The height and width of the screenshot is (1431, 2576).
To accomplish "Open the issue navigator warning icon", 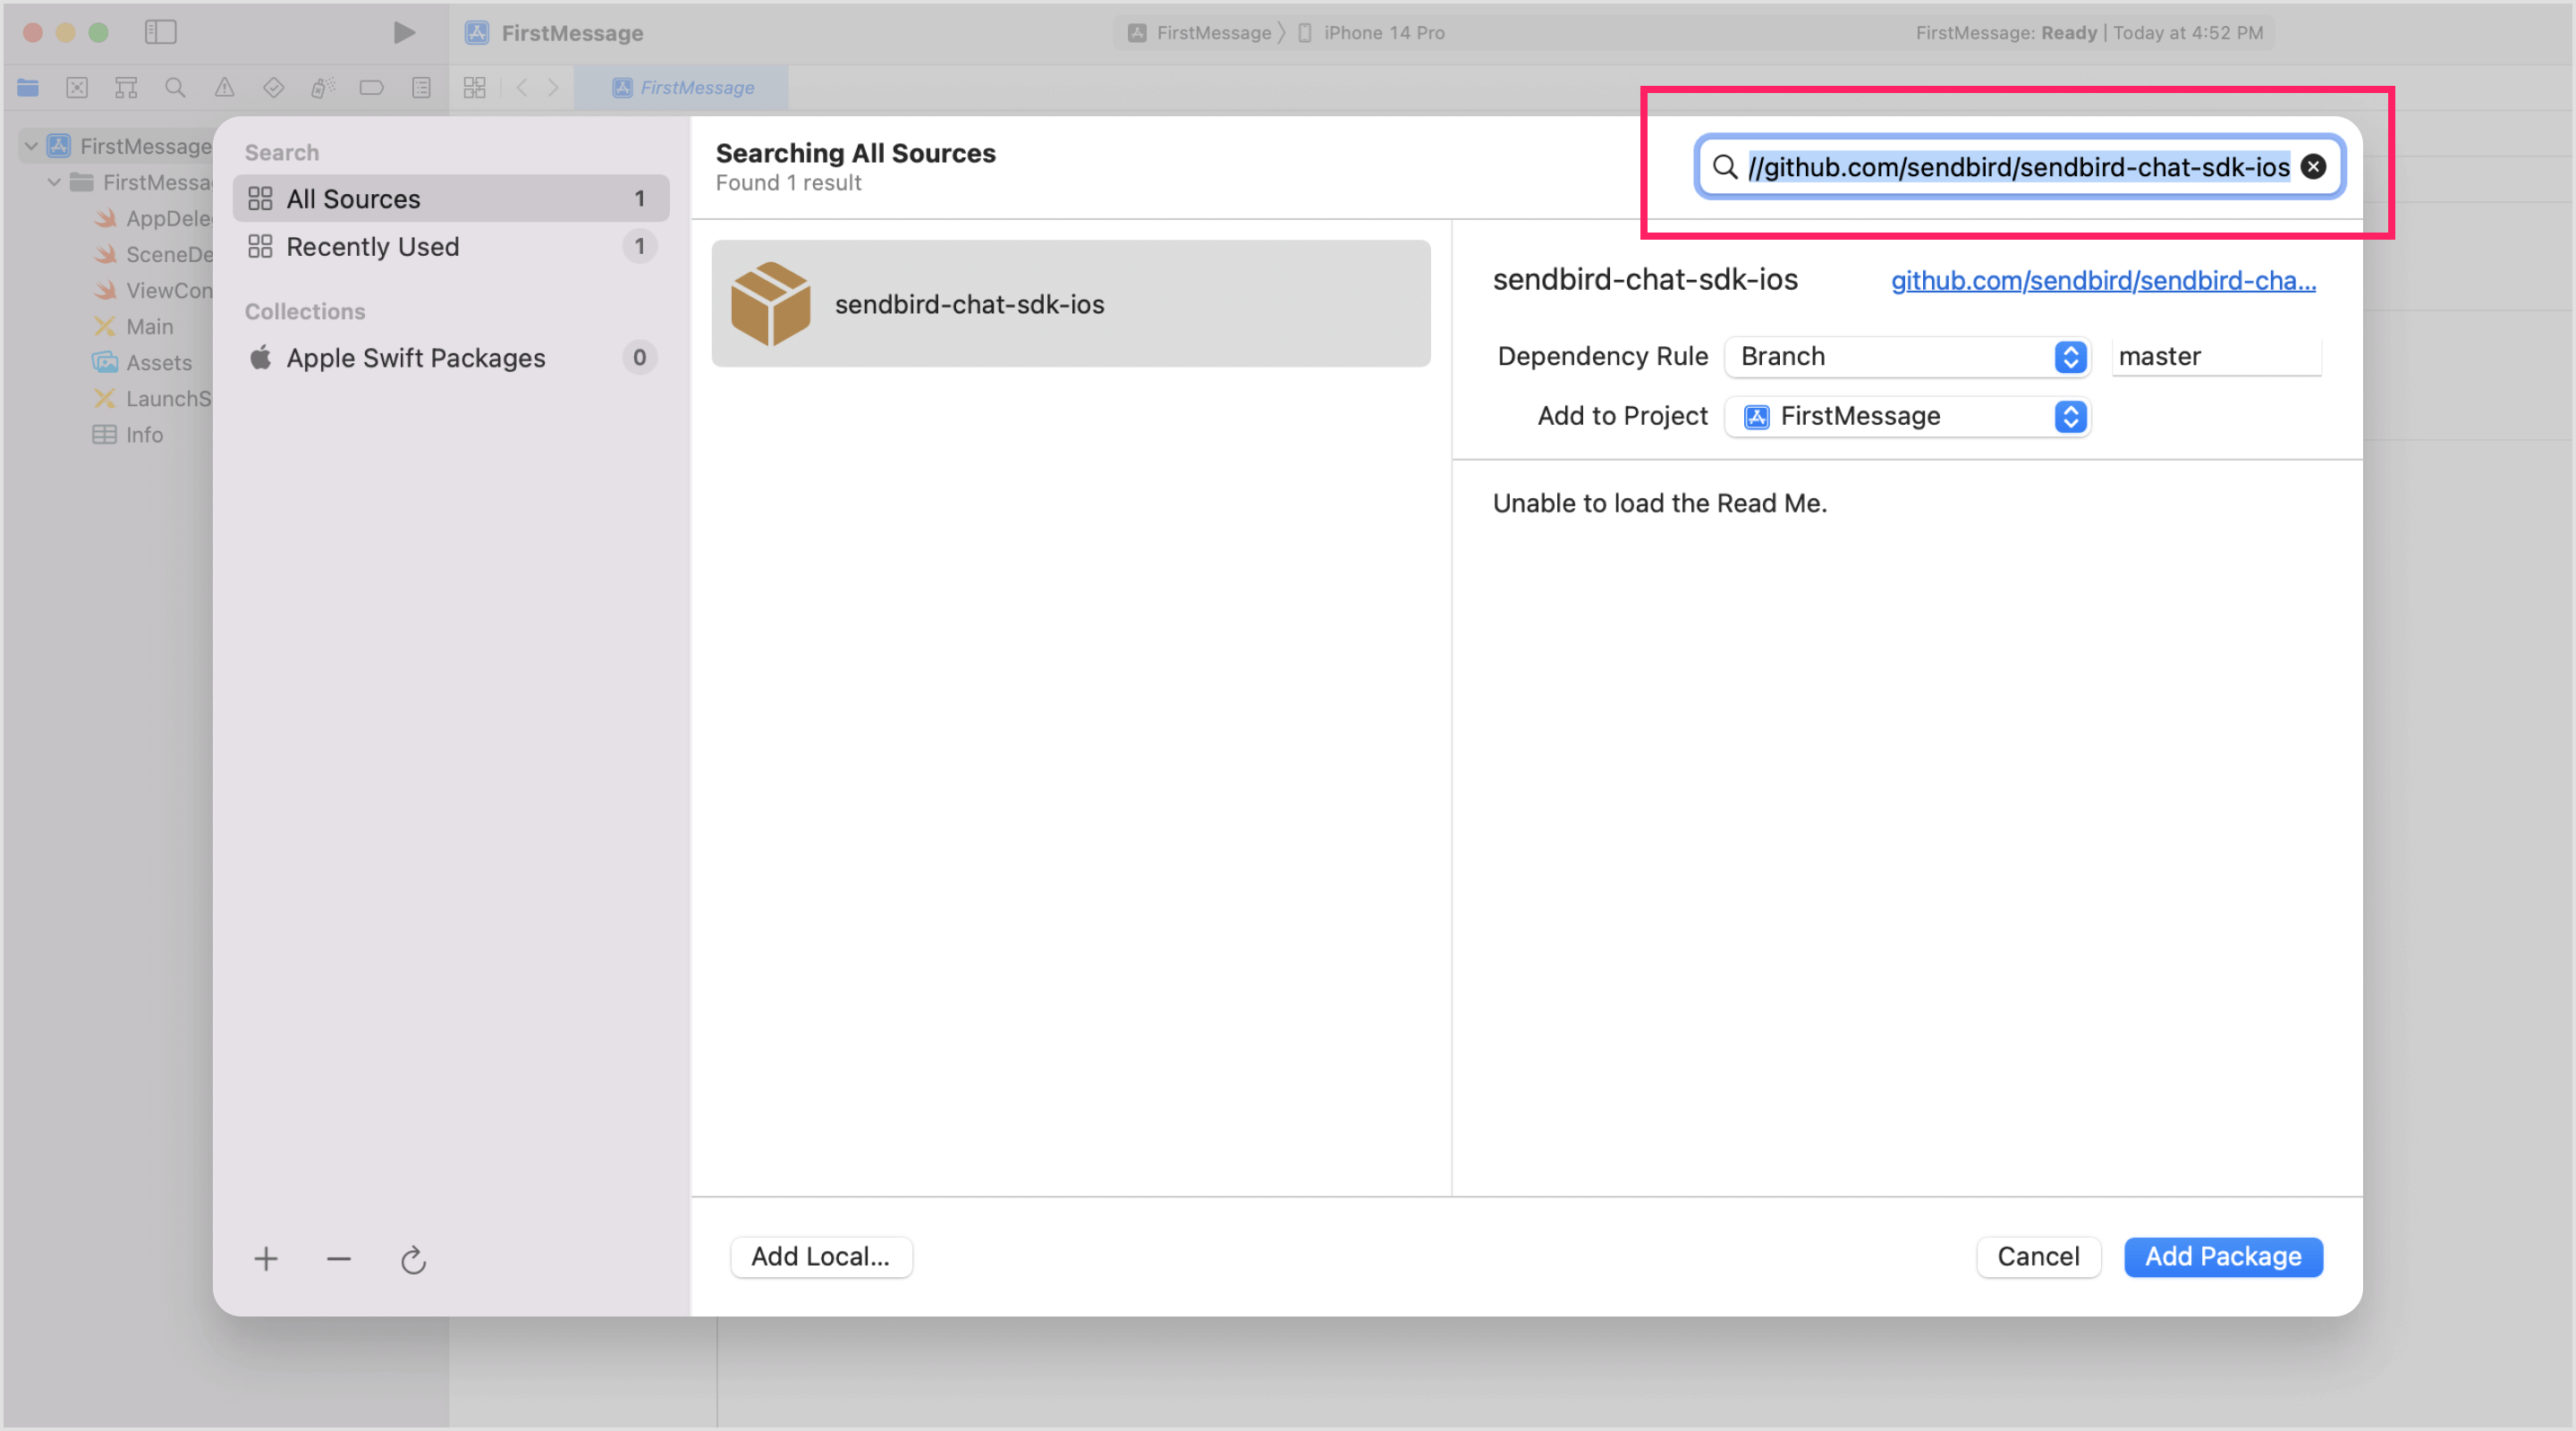I will [224, 88].
